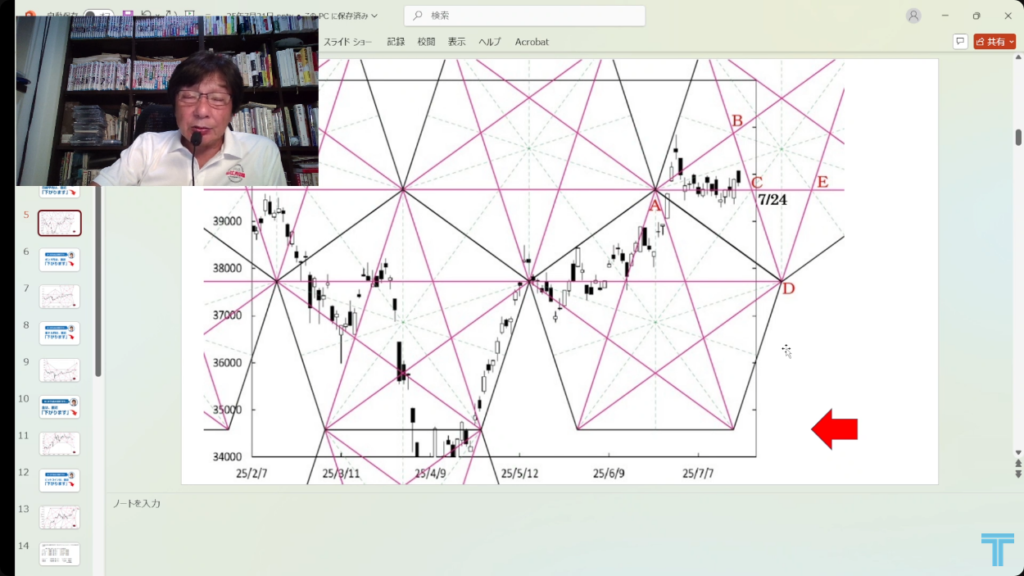Screen dimensions: 1024x576
Task: Click scroll-up arrow of slide scrollbar
Action: point(1018,57)
